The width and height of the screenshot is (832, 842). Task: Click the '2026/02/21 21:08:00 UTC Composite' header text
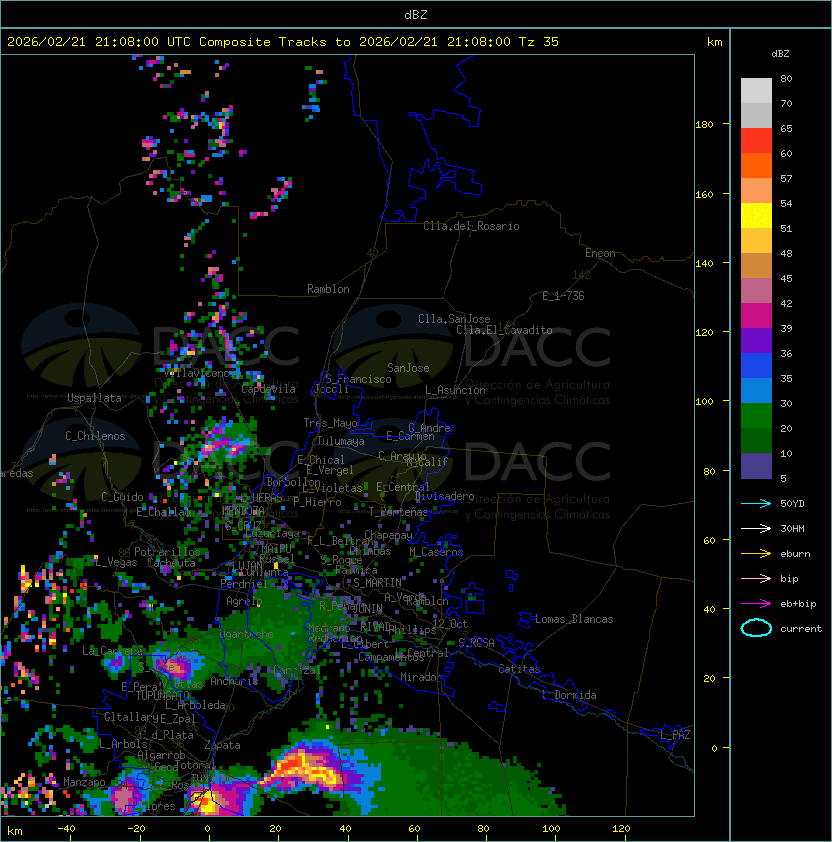139,42
